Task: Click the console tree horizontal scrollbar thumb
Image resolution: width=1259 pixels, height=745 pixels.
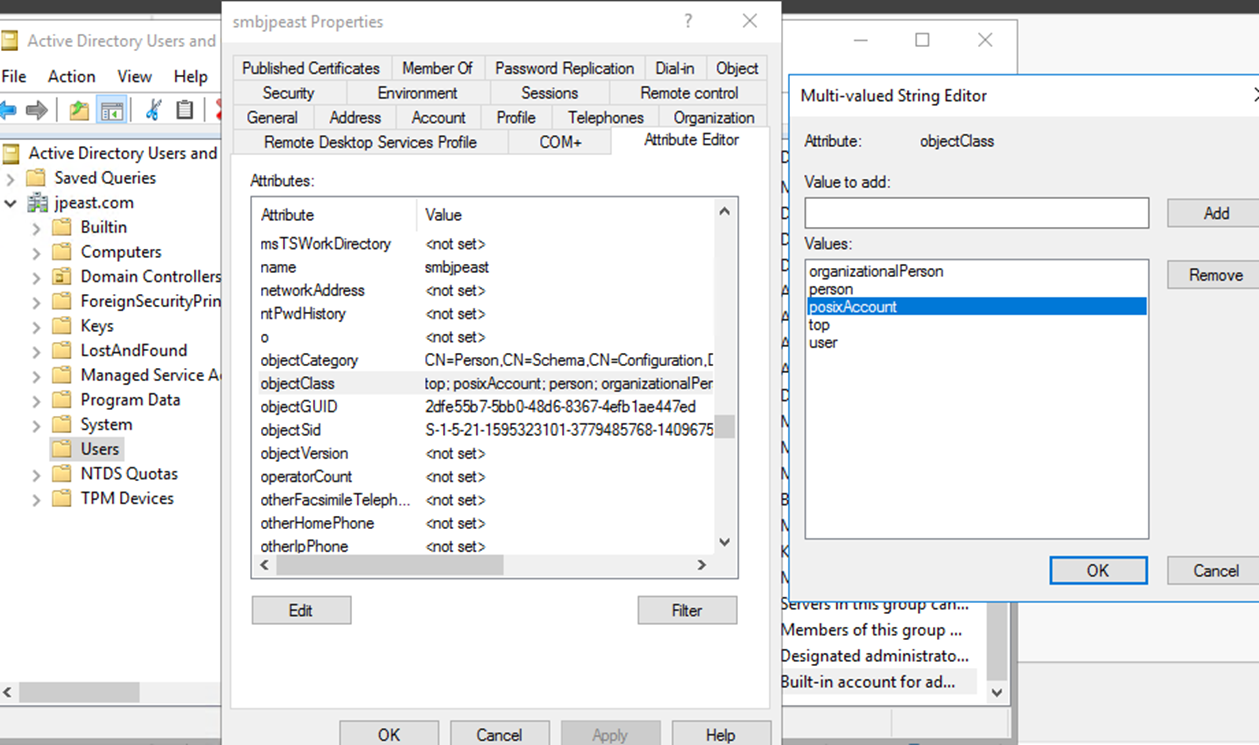Action: (x=80, y=692)
